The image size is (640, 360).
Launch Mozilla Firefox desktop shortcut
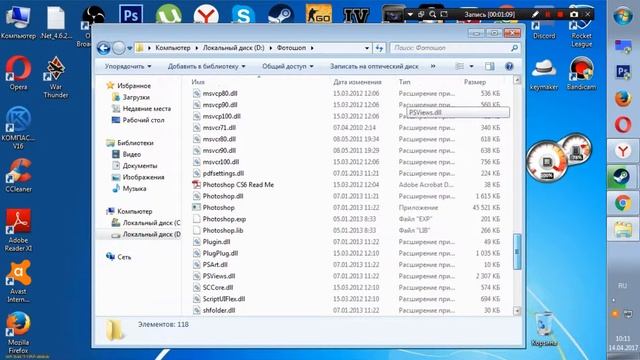tap(18, 333)
